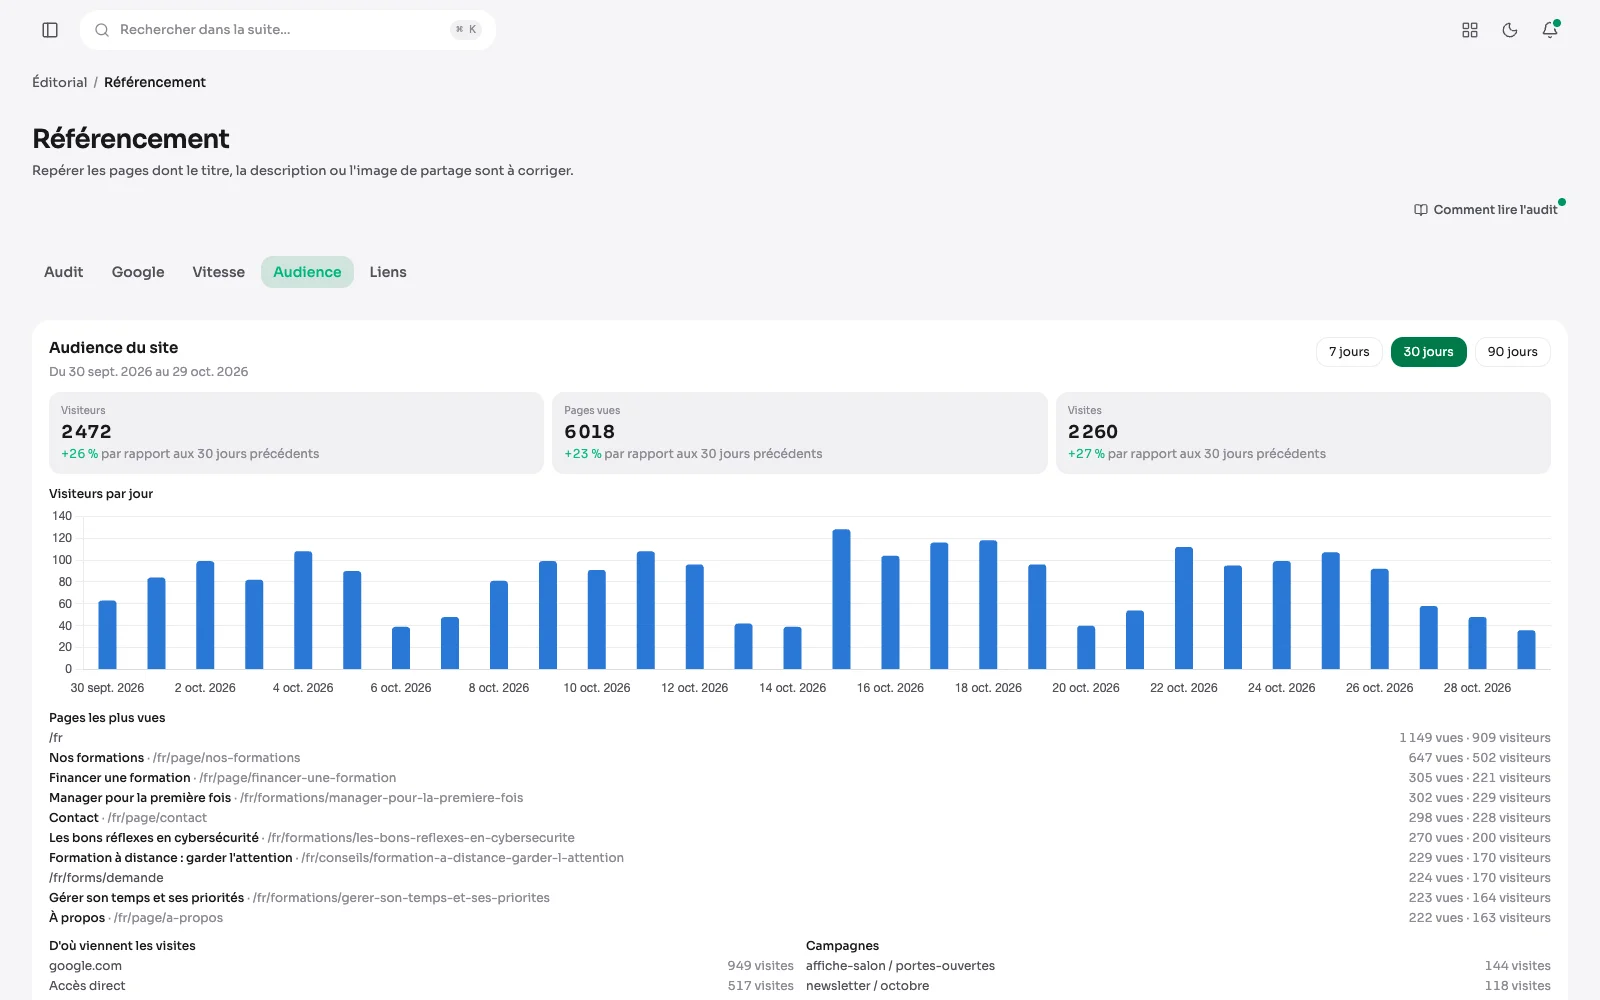Select the 7 jours period
Screen dimensions: 1600x1000
[x=1349, y=352]
